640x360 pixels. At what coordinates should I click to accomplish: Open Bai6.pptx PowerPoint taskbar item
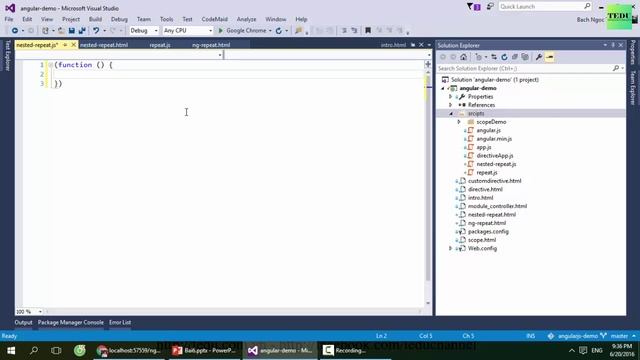pos(204,351)
